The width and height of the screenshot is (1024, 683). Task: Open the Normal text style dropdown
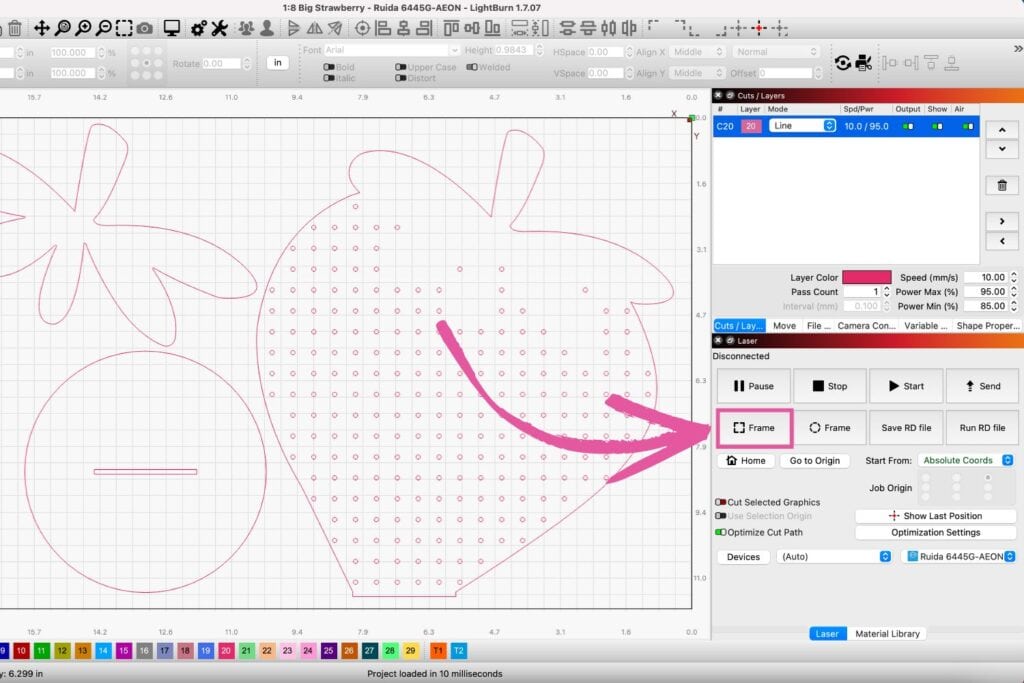tap(776, 52)
